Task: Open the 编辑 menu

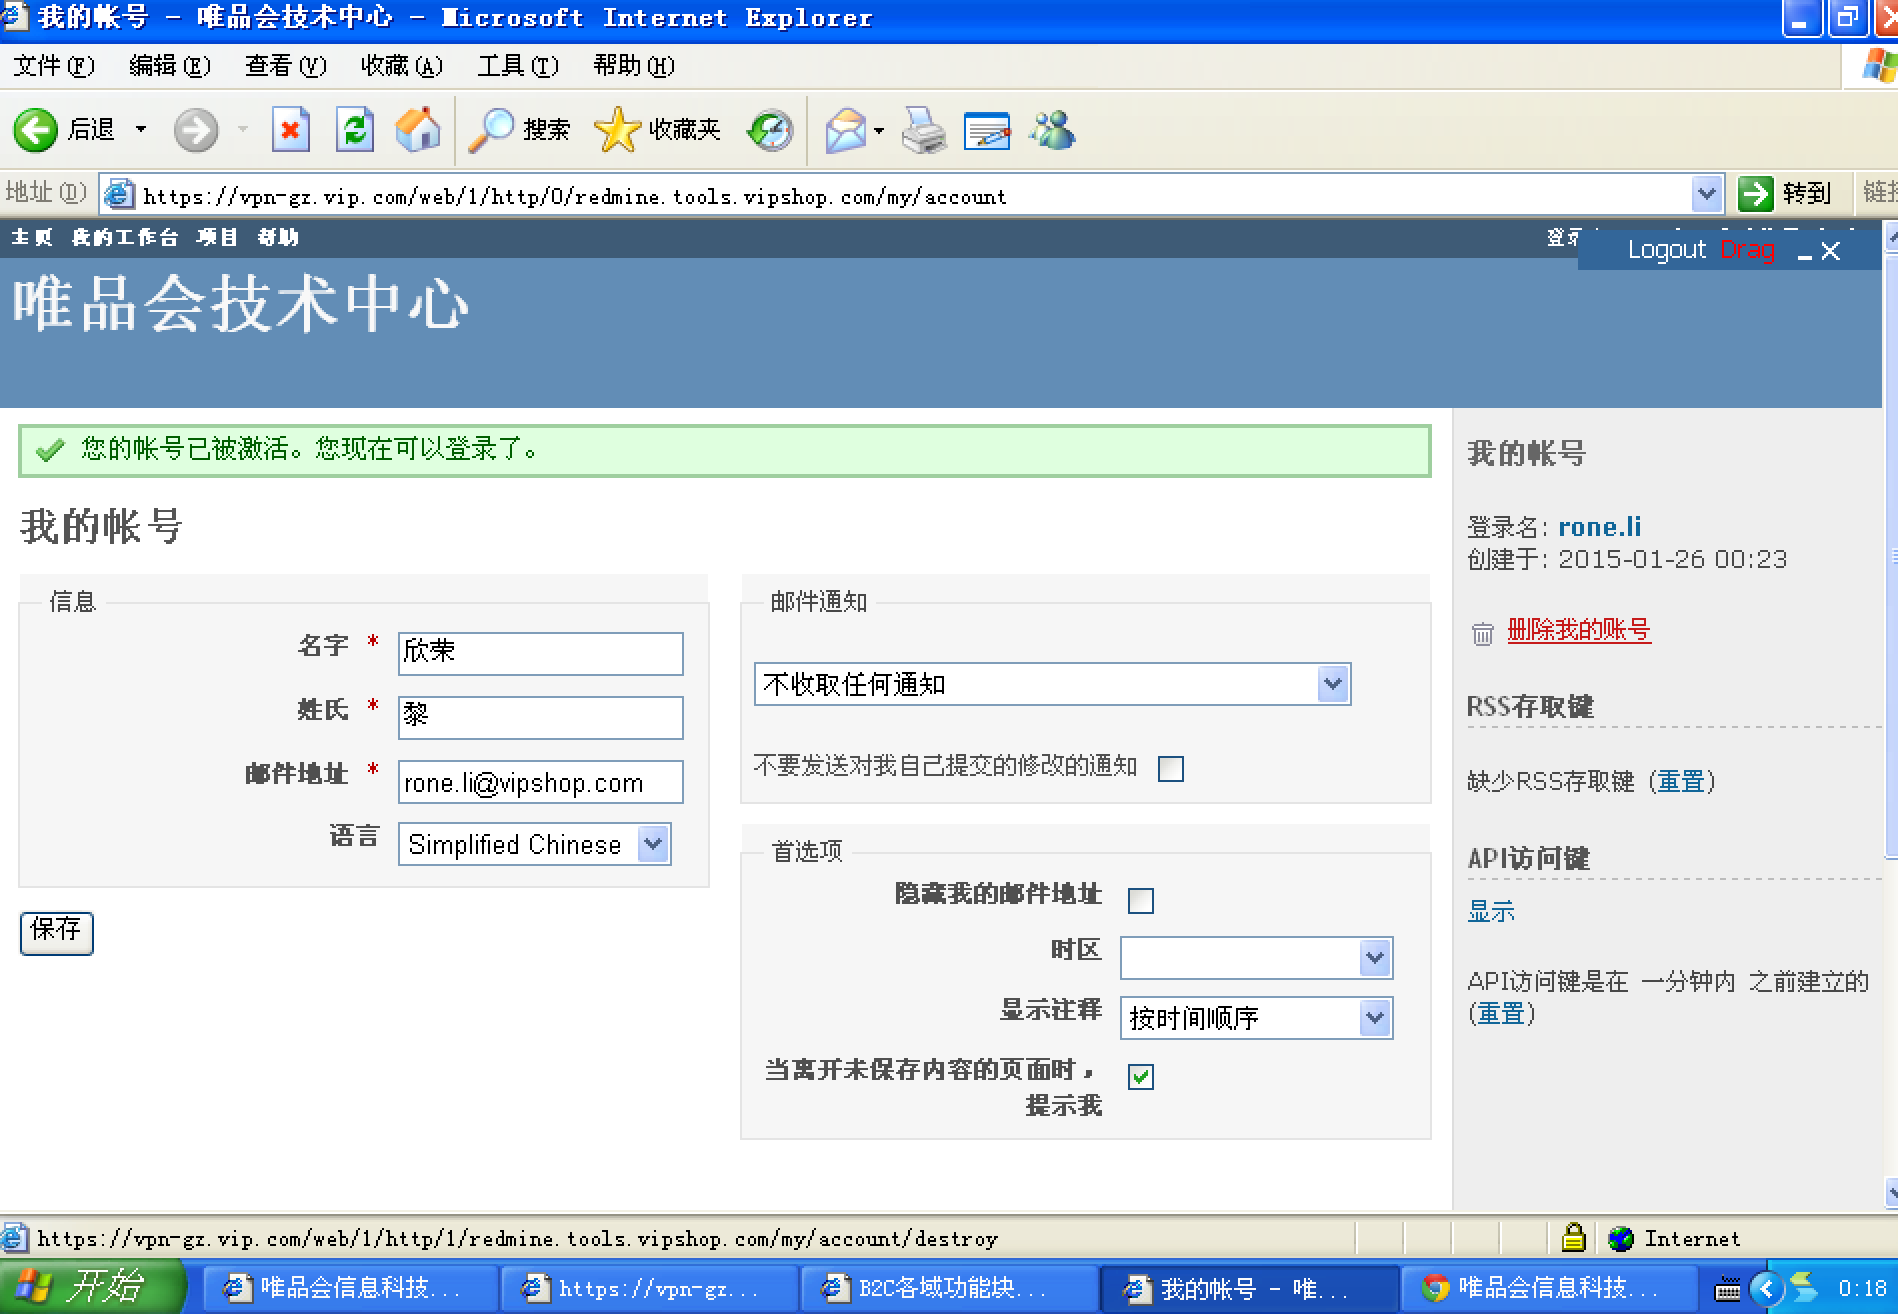Action: [169, 66]
